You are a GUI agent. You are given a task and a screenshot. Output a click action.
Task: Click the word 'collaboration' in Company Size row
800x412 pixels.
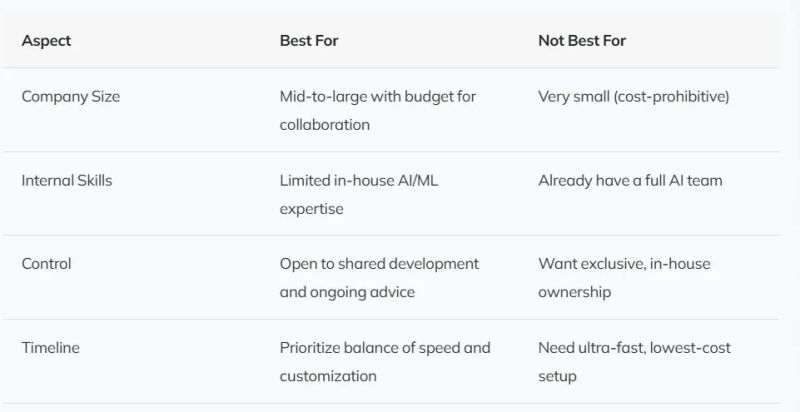[325, 125]
